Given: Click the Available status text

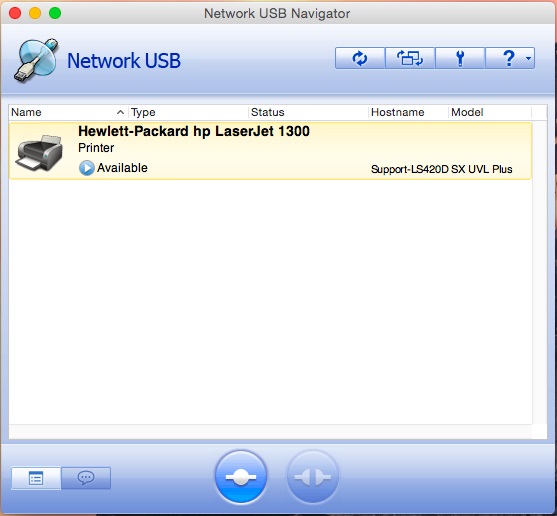Looking at the screenshot, I should click(123, 168).
